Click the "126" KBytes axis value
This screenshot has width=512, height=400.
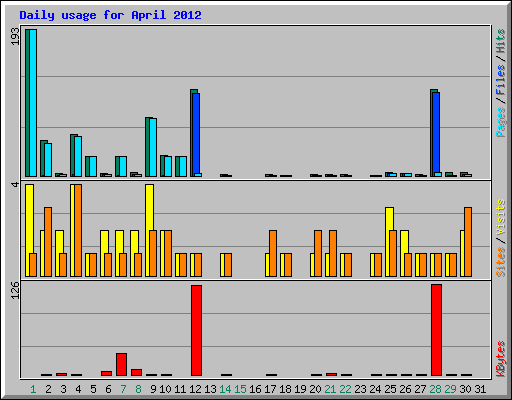point(15,290)
